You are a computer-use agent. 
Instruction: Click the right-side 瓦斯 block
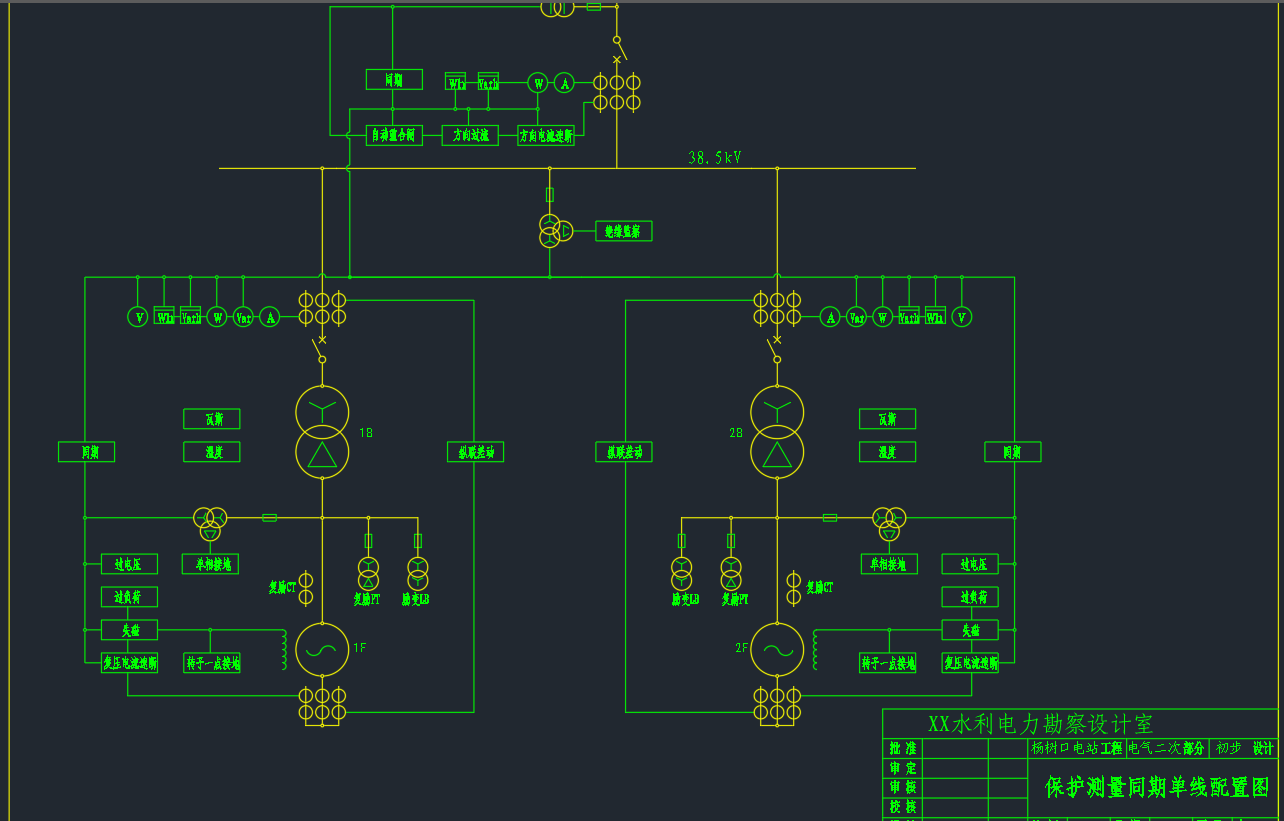click(887, 419)
